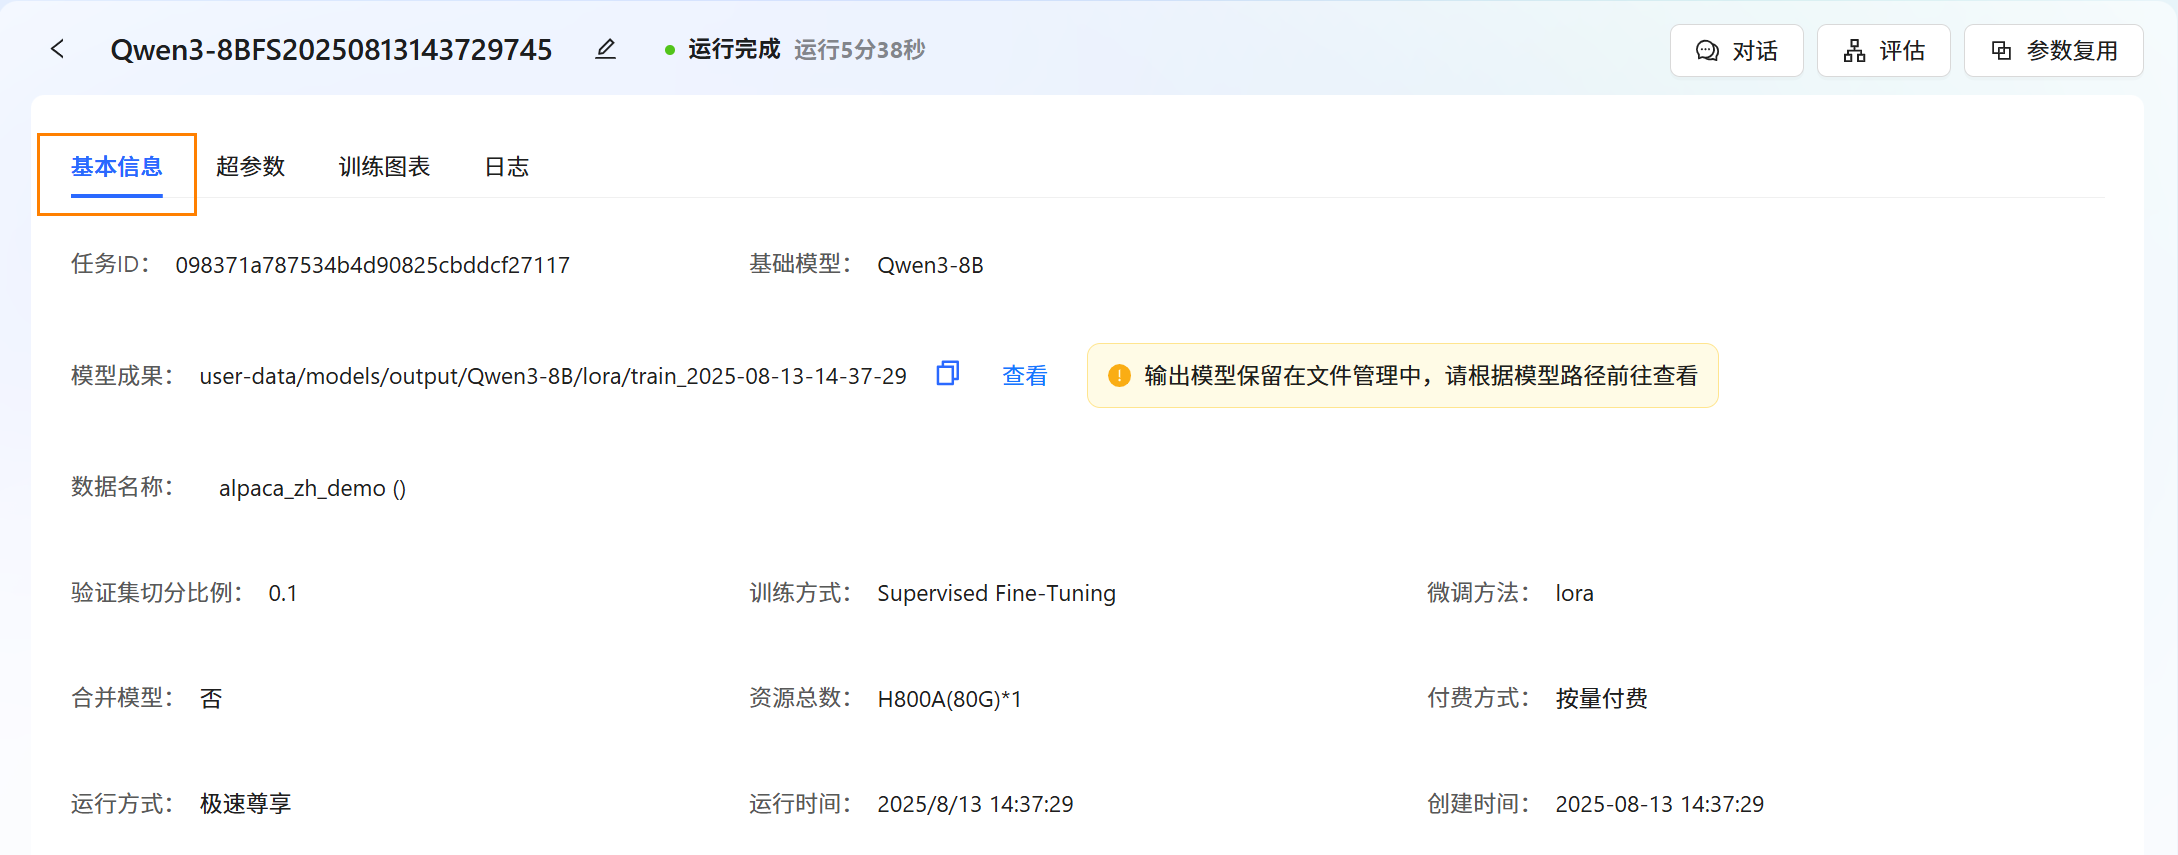
Task: Click 参数复用 to reuse parameters
Action: pyautogui.click(x=2053, y=51)
